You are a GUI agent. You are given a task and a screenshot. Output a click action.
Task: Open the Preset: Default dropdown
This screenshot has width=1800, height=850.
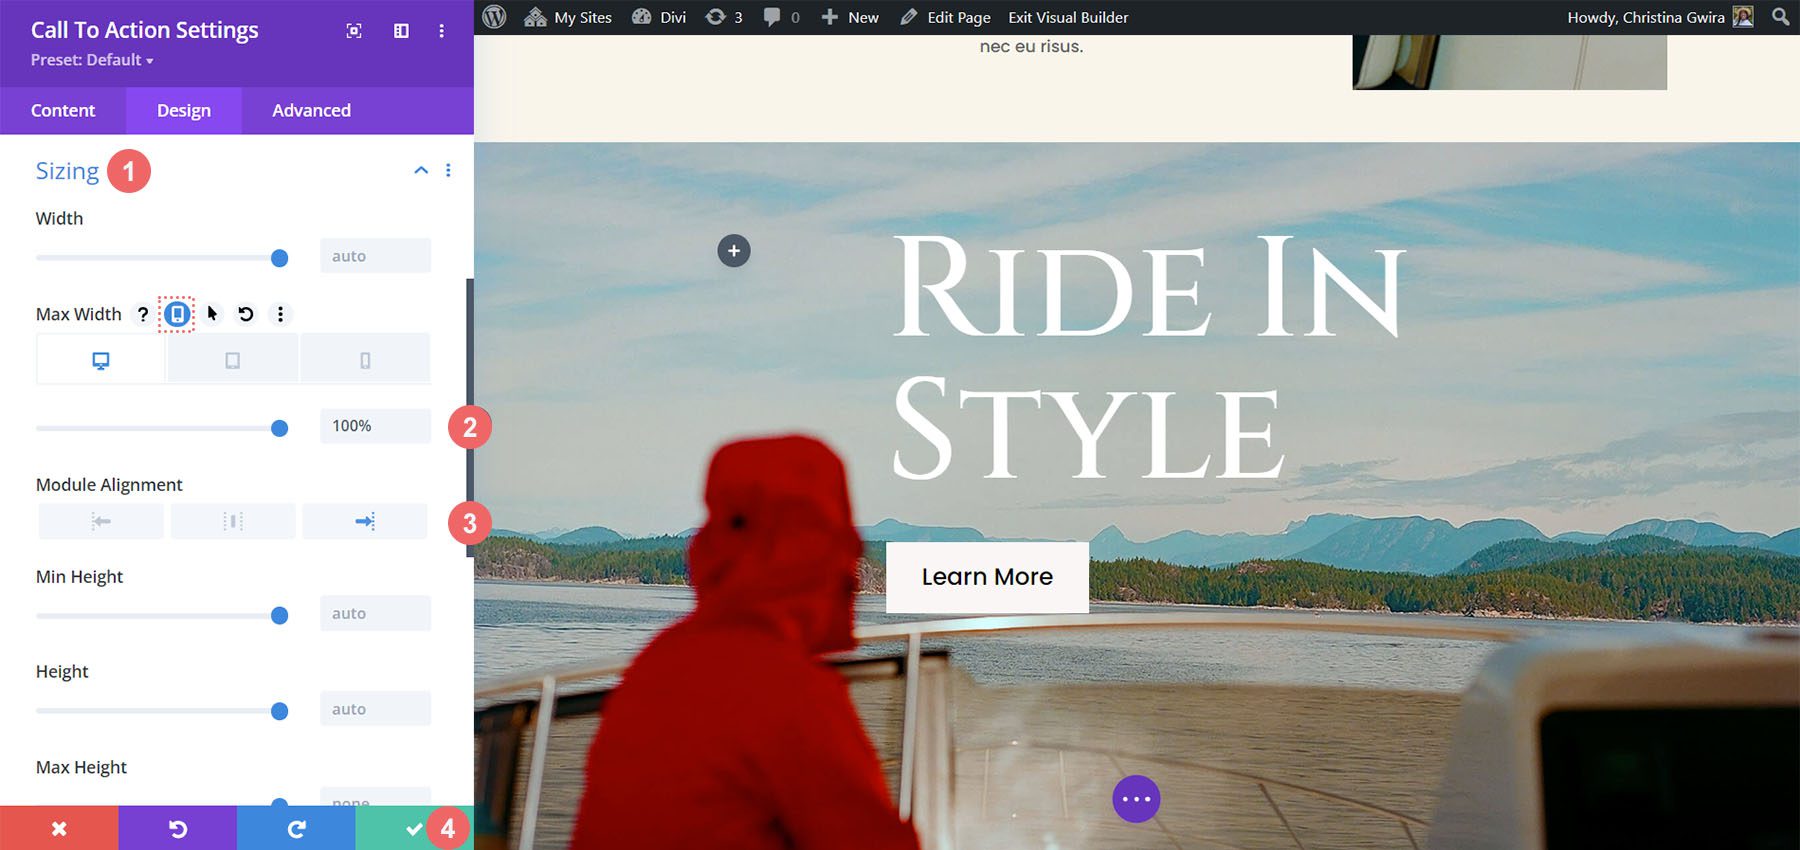[92, 60]
